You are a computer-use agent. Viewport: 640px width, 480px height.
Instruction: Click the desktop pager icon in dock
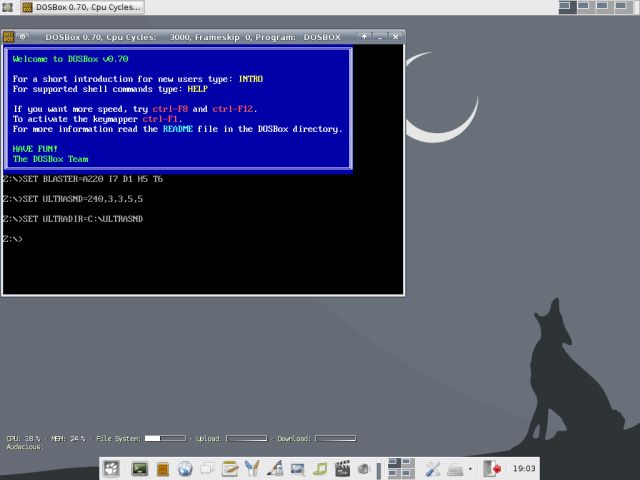(x=400, y=468)
